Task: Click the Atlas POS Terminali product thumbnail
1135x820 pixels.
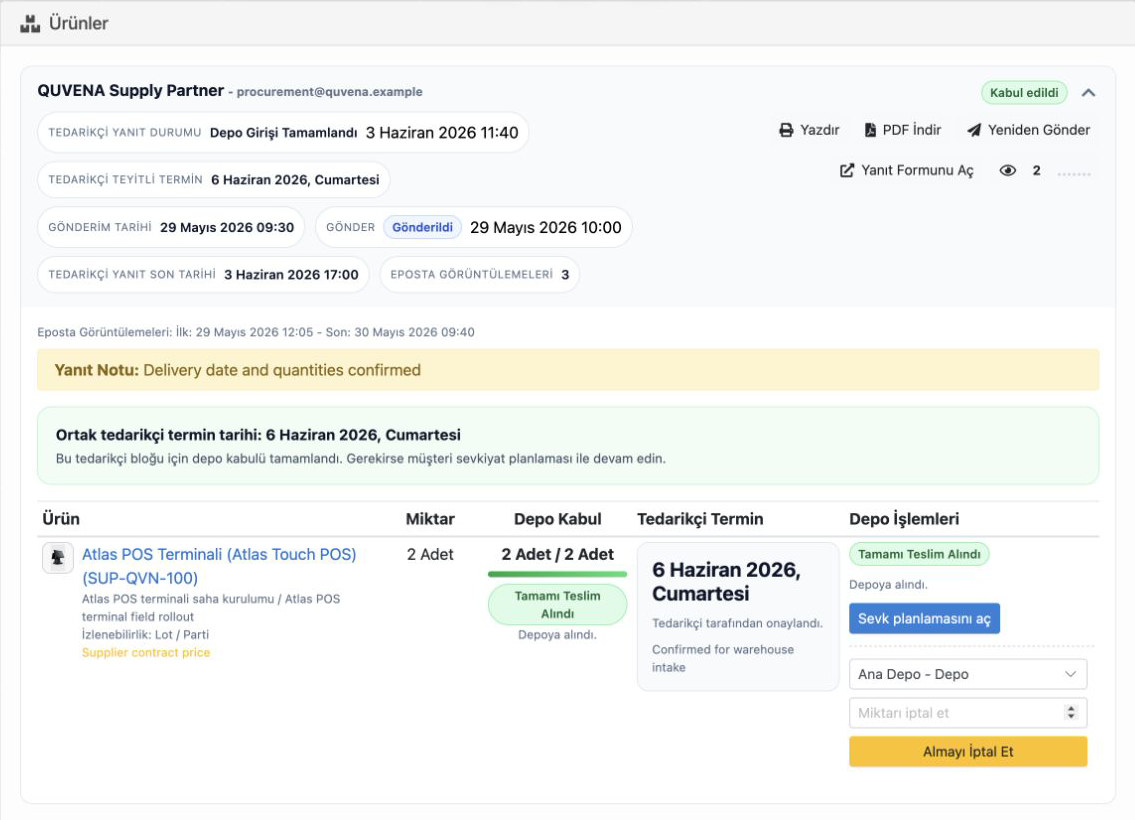Action: click(x=58, y=558)
